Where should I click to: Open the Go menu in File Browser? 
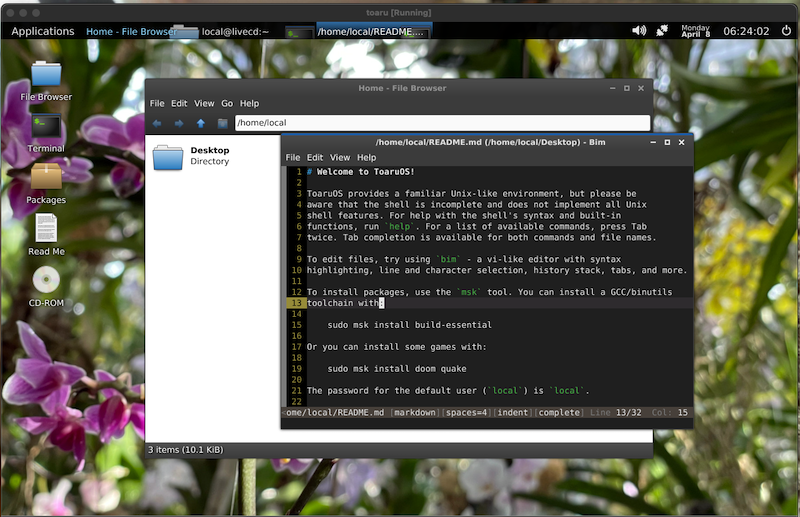pyautogui.click(x=227, y=103)
